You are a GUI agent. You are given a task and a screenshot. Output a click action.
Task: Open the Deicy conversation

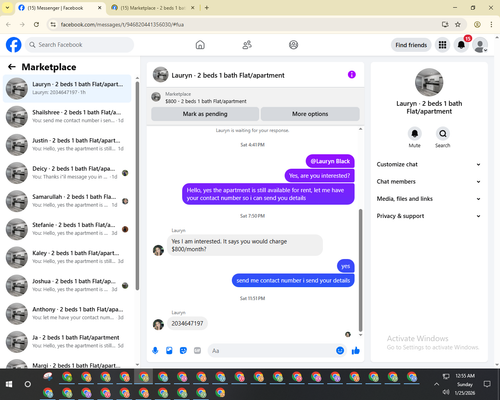coord(67,173)
